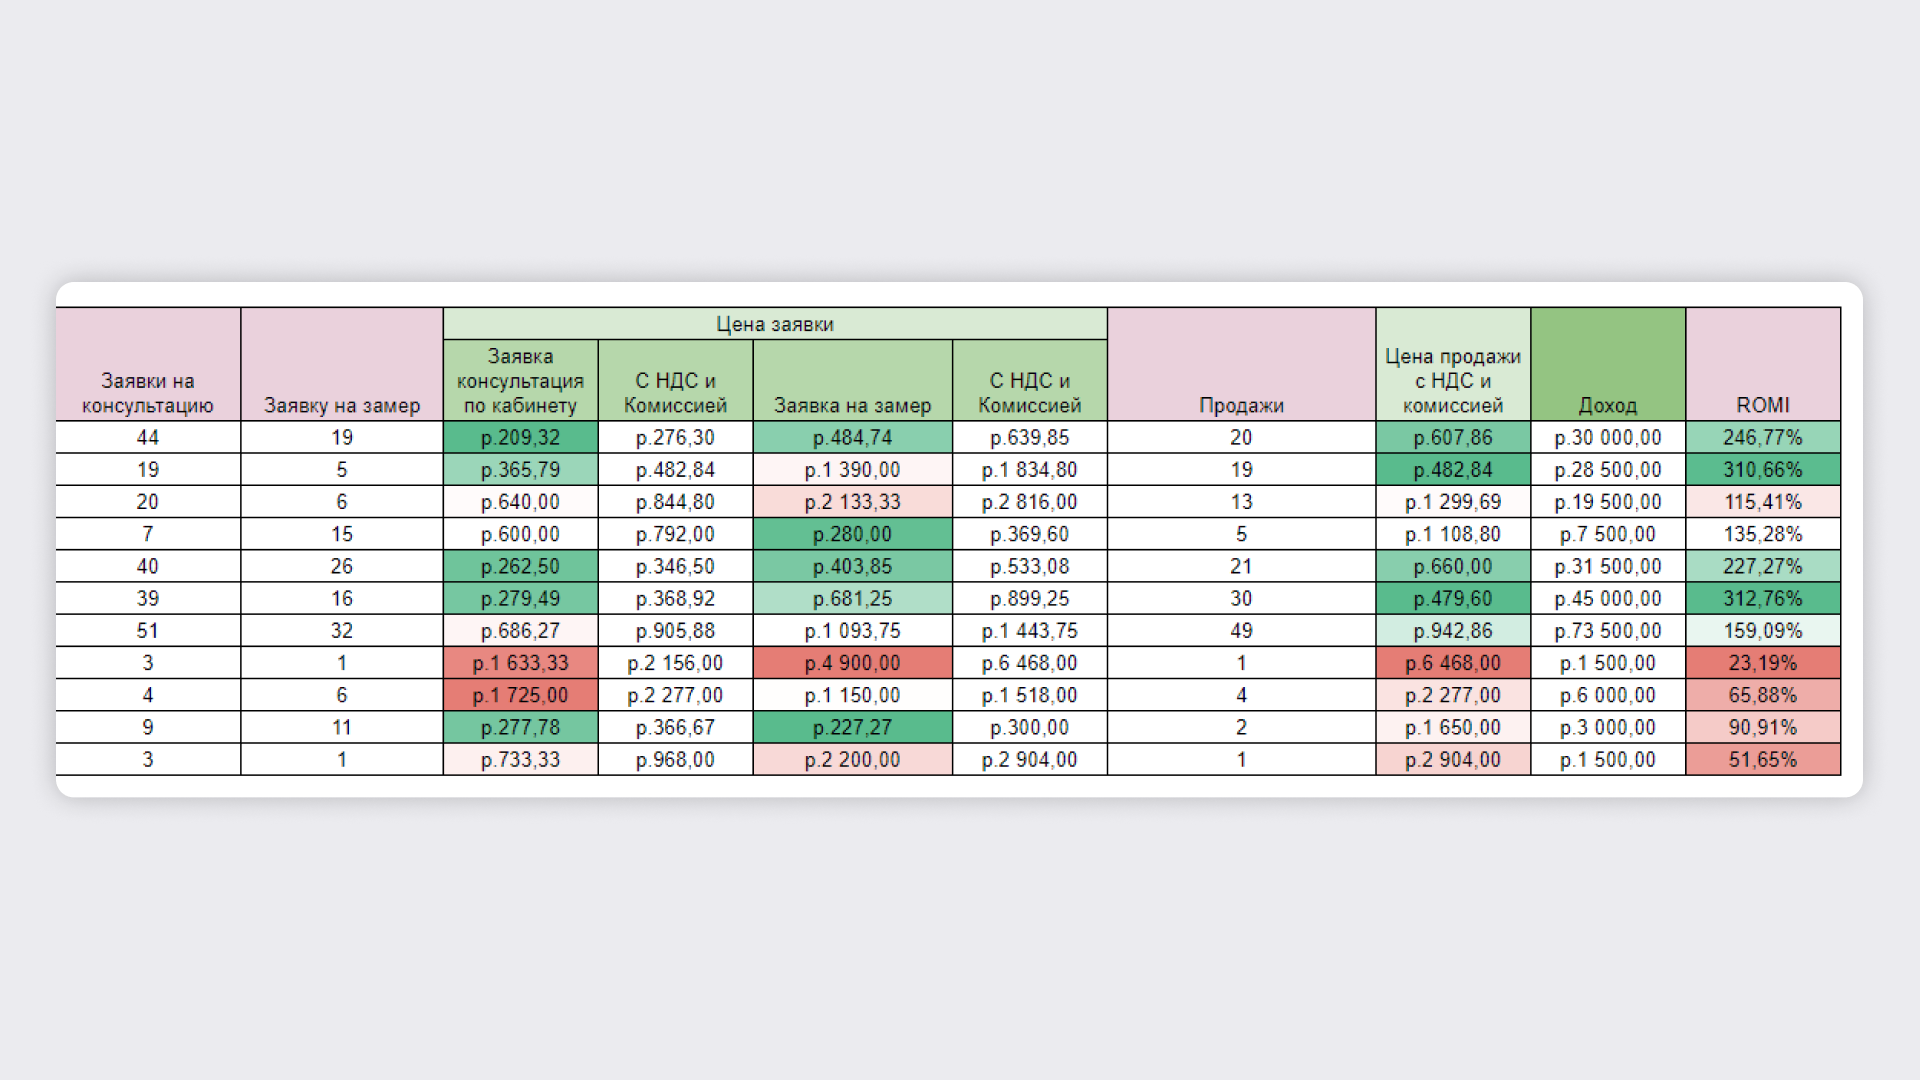Select the cell р.733,33

click(521, 759)
